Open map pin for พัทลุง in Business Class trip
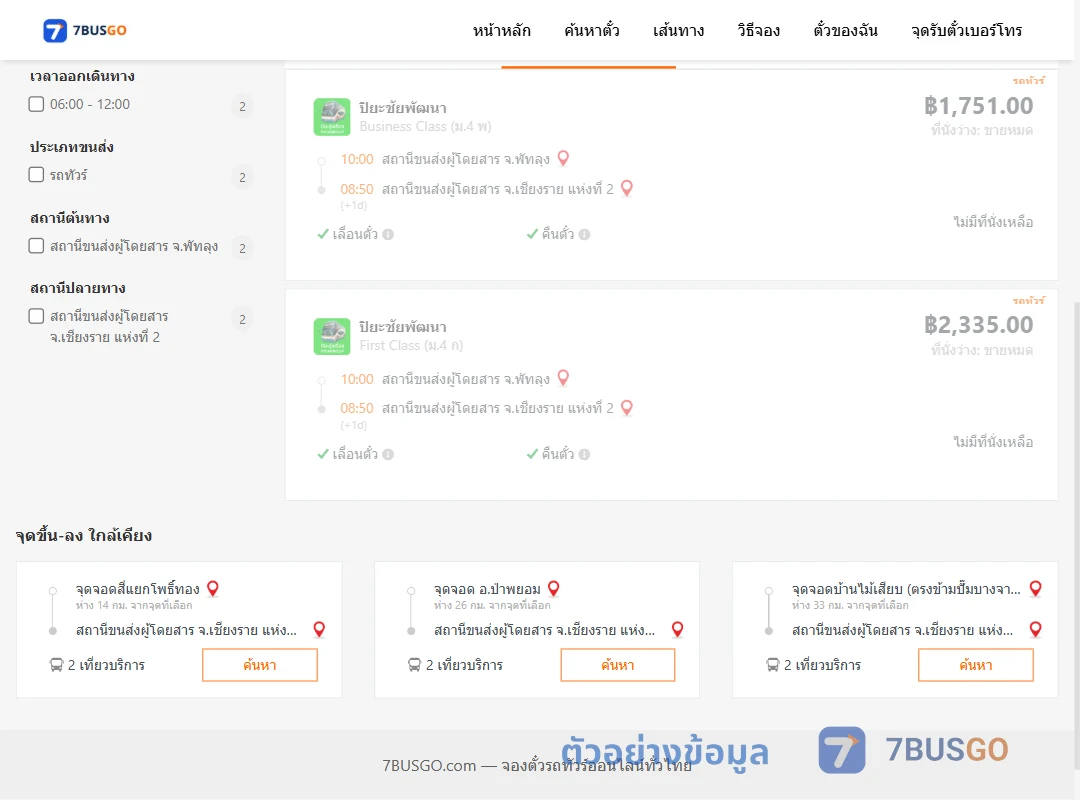Viewport: 1080px width, 800px height. click(563, 158)
